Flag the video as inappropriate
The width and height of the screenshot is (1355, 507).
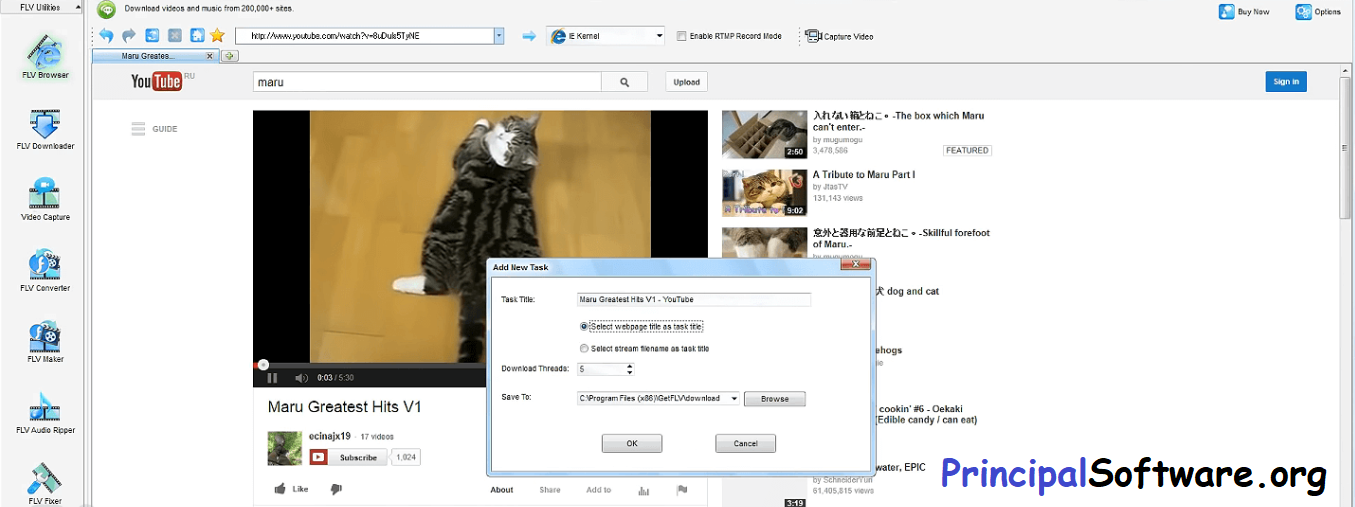pyautogui.click(x=682, y=490)
